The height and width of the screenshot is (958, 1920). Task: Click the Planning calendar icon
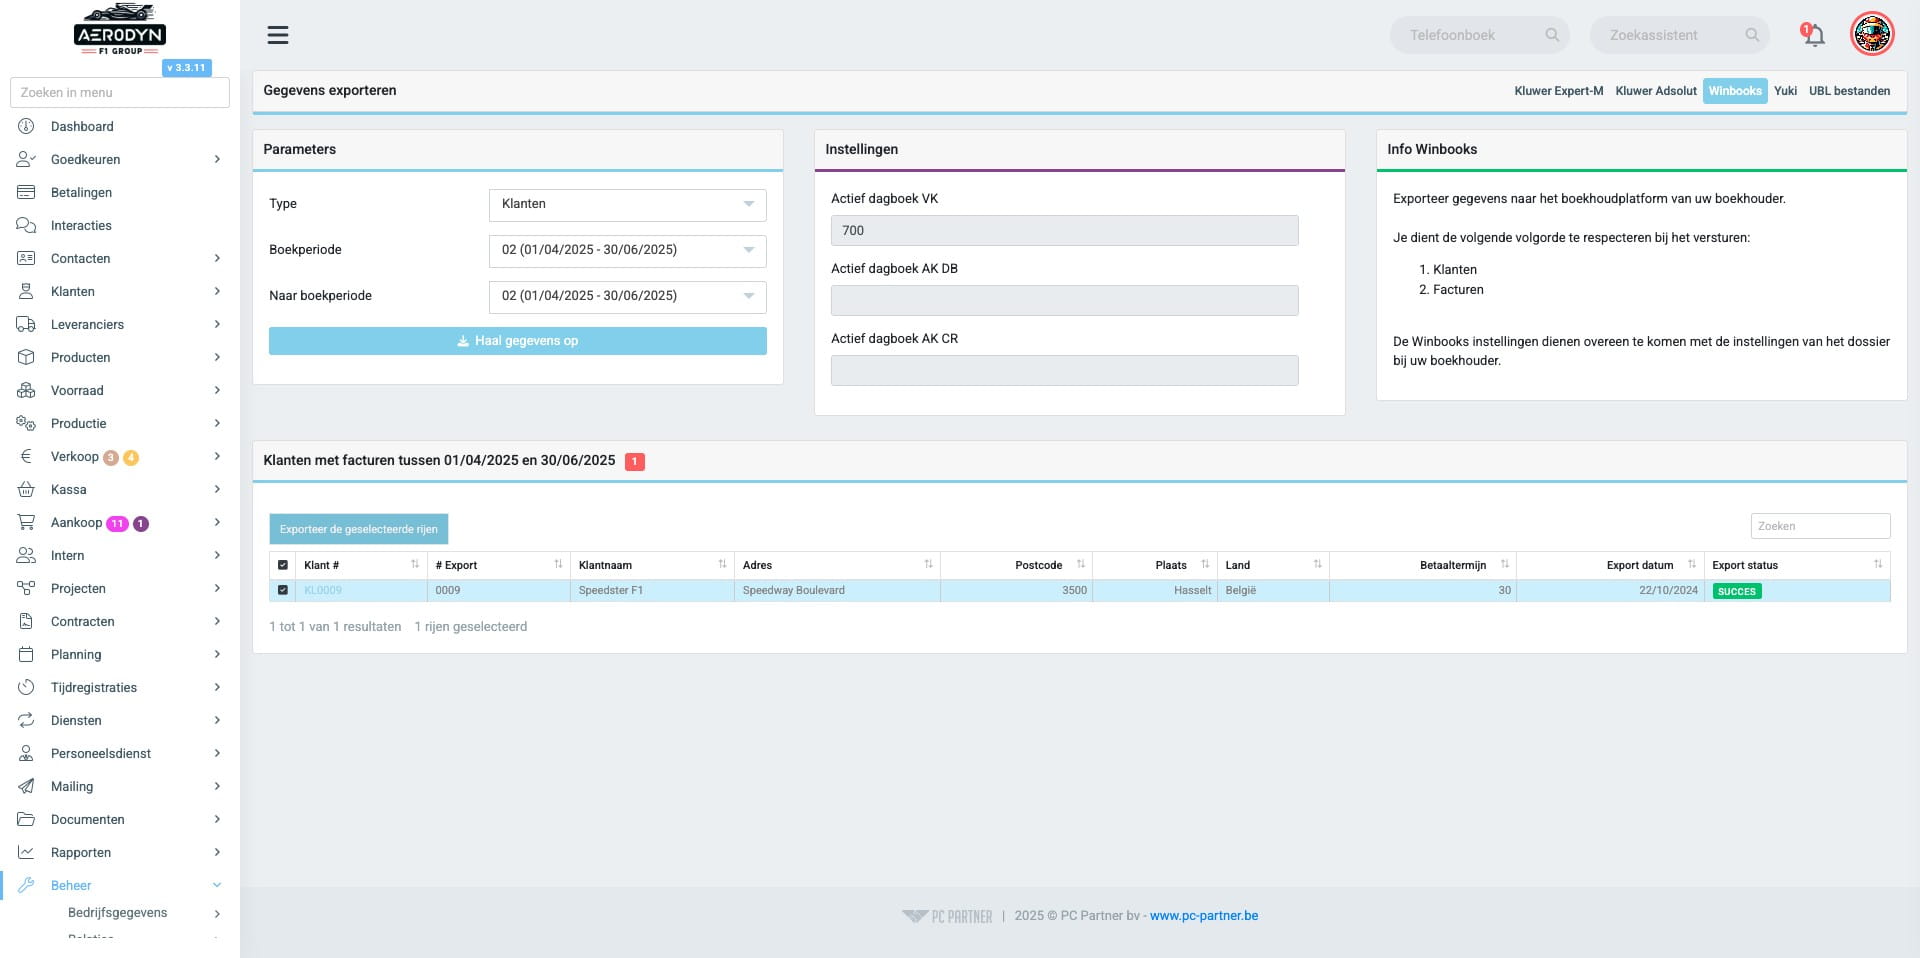[26, 654]
